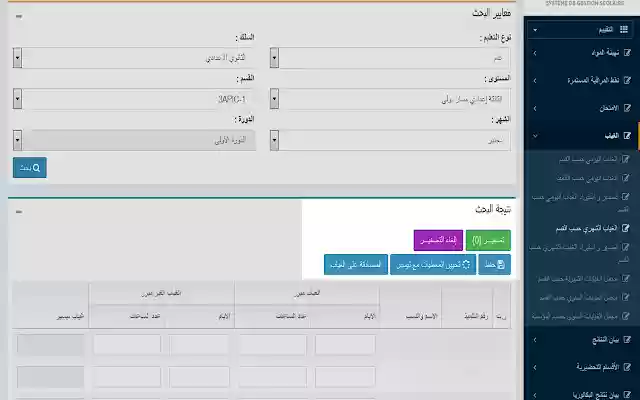The width and height of the screenshot is (640, 400).
Task: Open الغياب اليومي حسب التلميذ submenu item
Action: coord(593,178)
